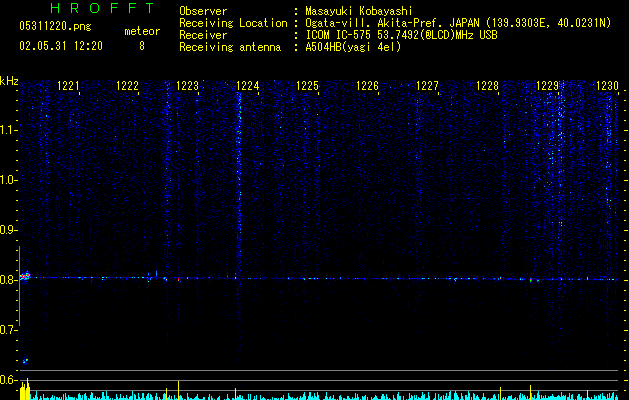Click the 1223 time marker
This screenshot has width=629, height=400.
point(187,86)
